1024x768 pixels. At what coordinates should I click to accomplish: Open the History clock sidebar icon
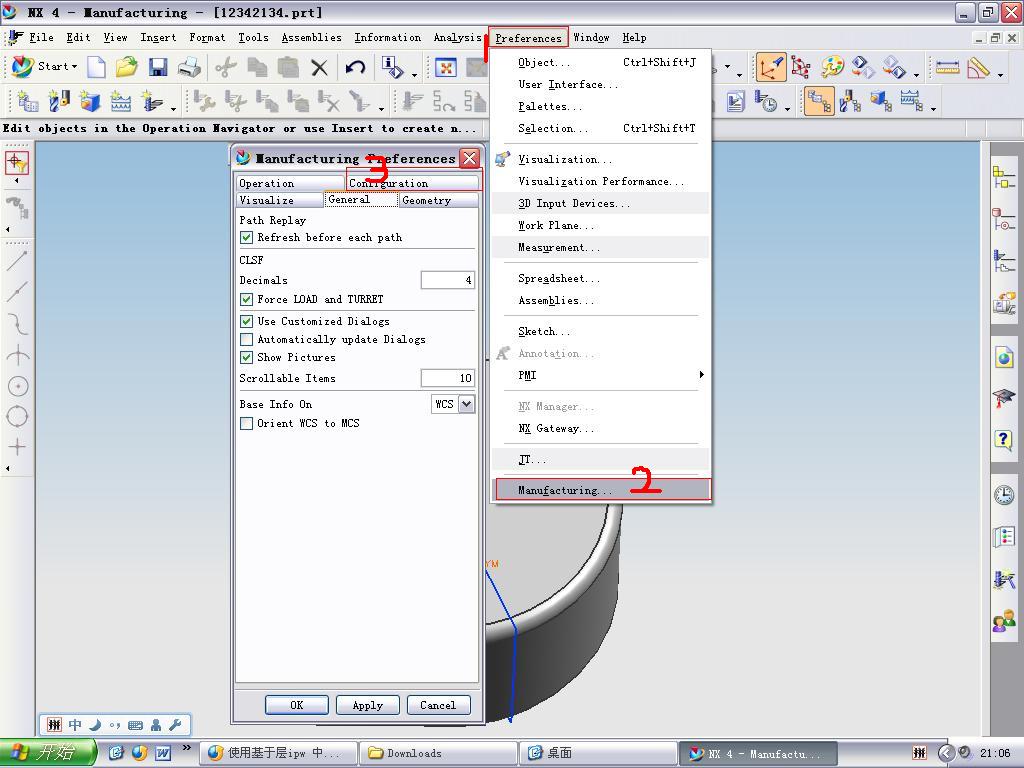(1004, 494)
